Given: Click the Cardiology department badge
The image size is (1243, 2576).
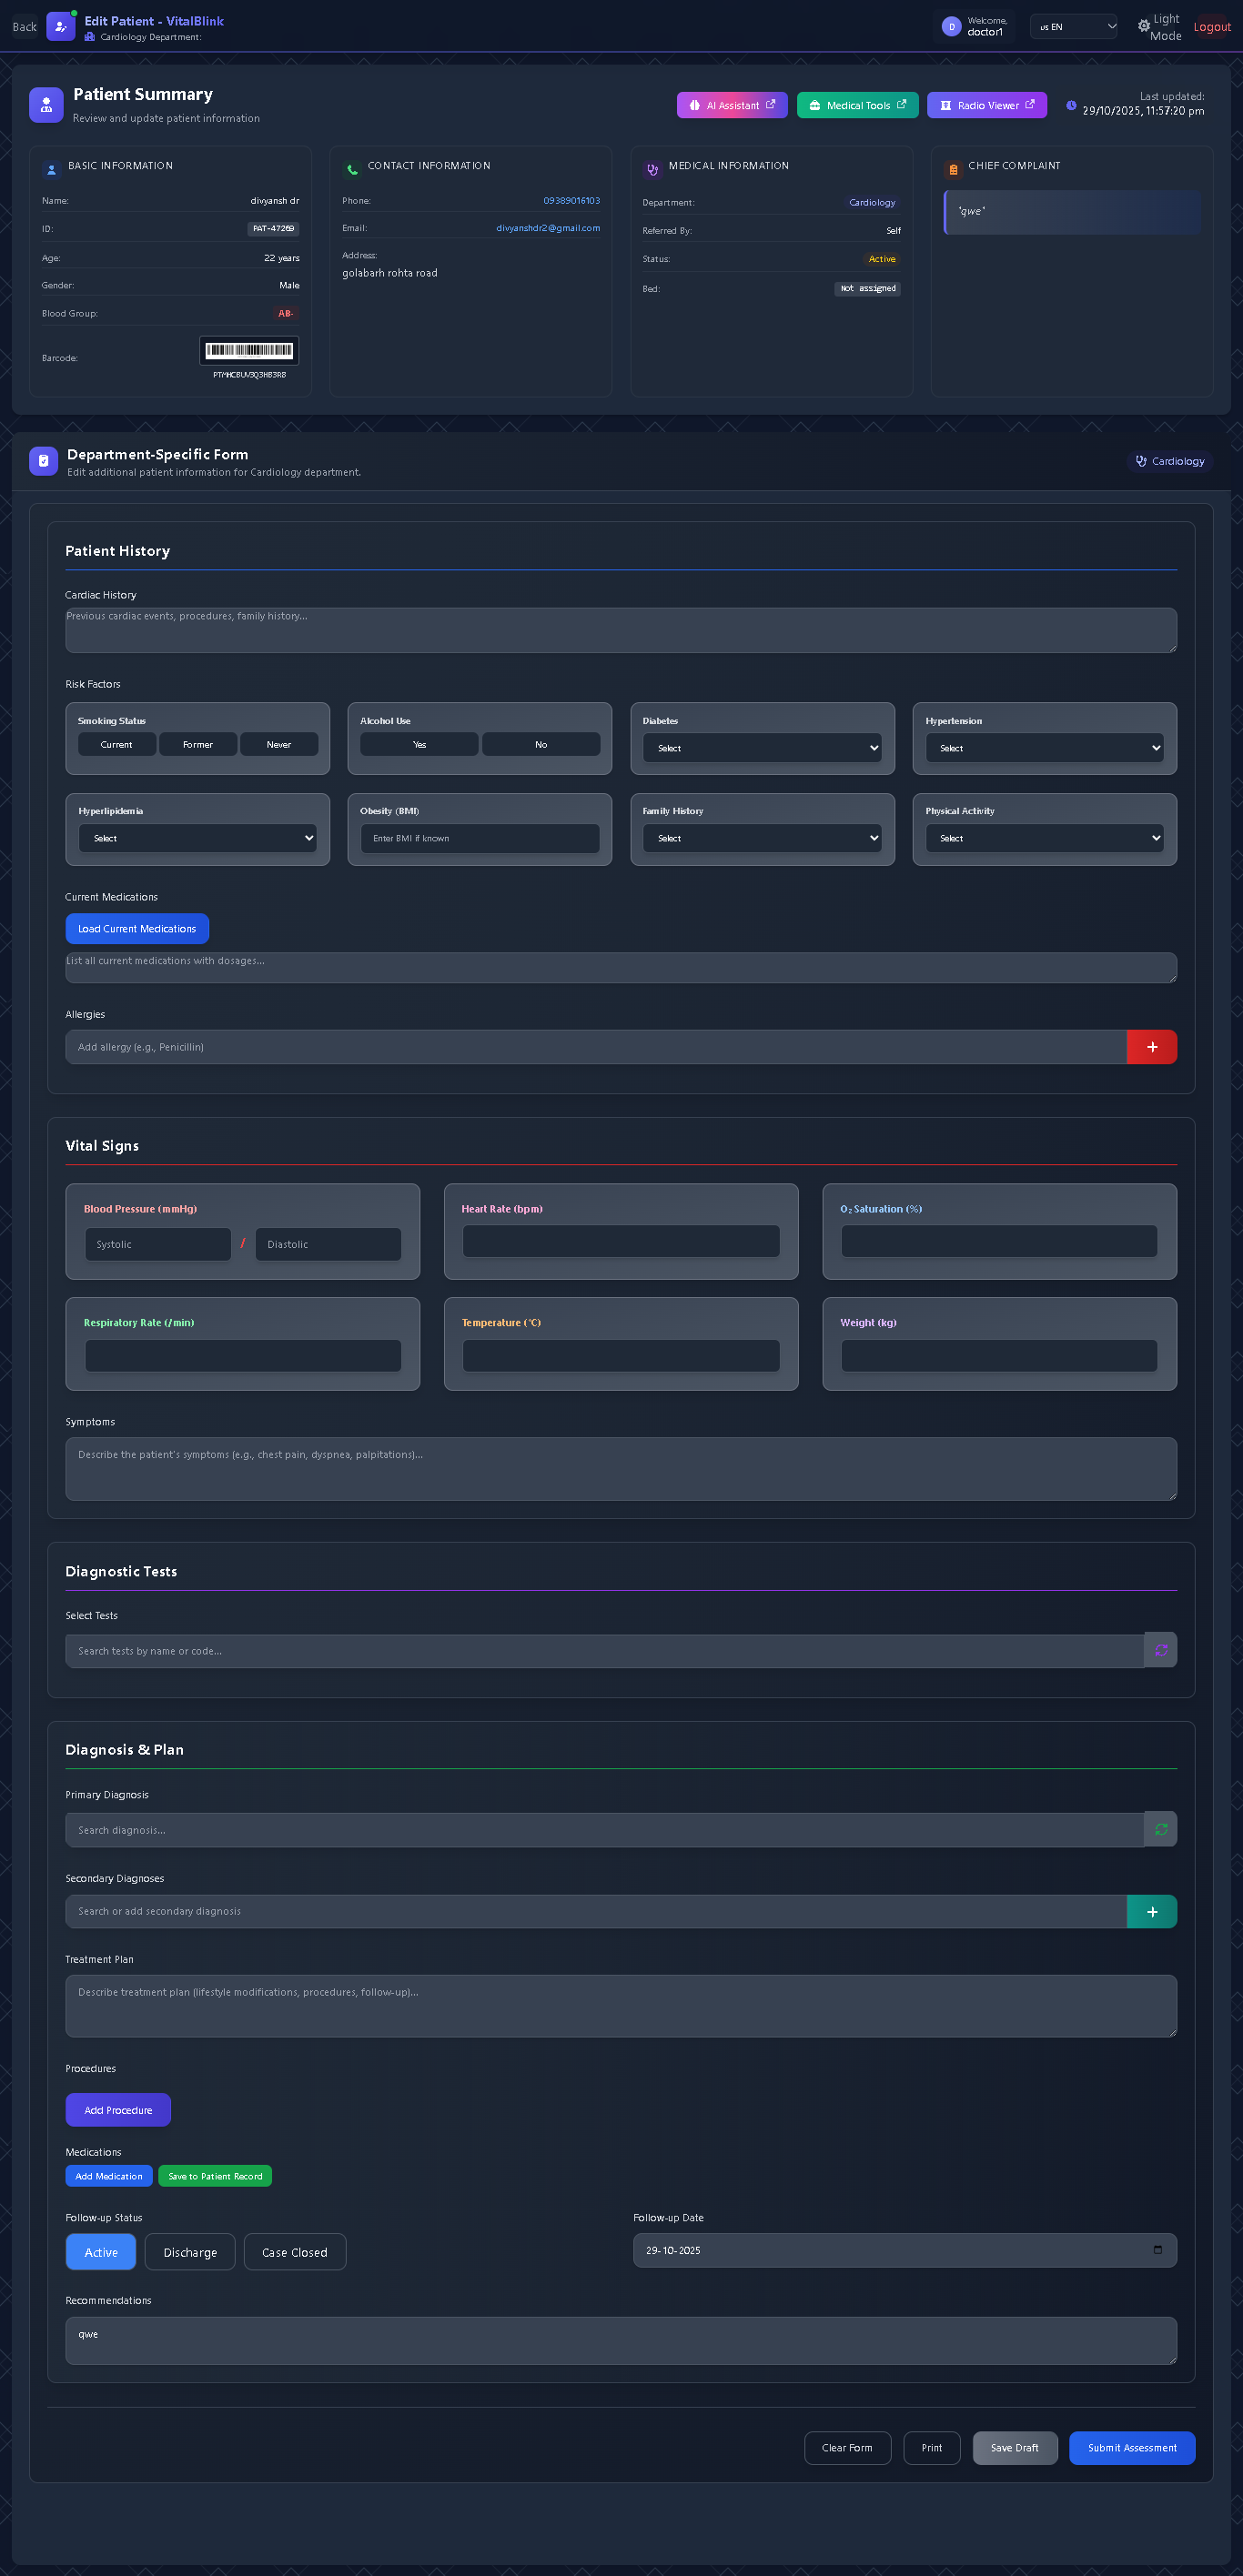Looking at the screenshot, I should click(1169, 461).
